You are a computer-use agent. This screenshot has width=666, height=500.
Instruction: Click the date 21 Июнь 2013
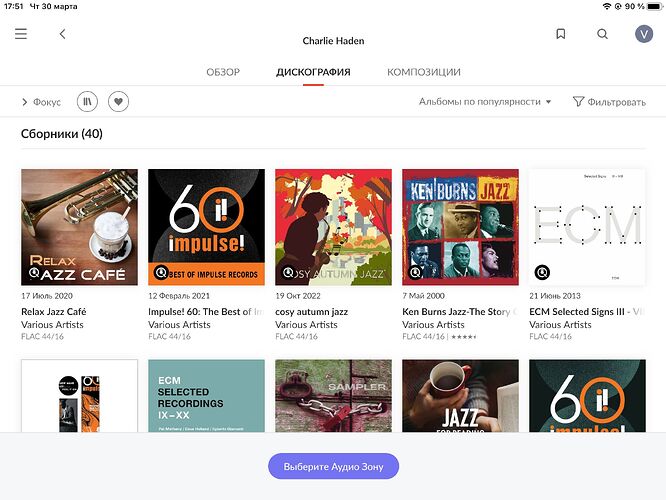(555, 296)
